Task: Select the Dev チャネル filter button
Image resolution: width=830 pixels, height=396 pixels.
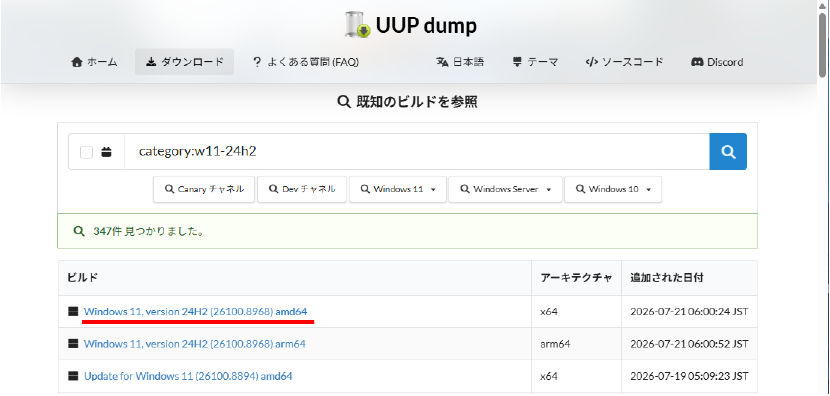Action: [302, 189]
